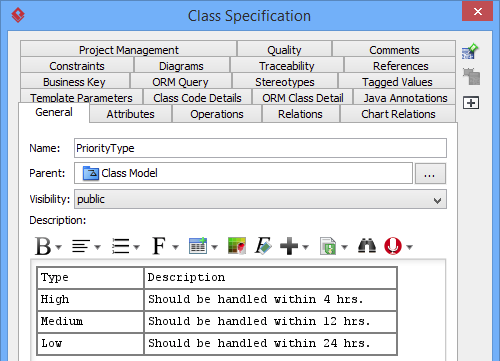
Task: Click the insert table icon
Action: coord(198,246)
